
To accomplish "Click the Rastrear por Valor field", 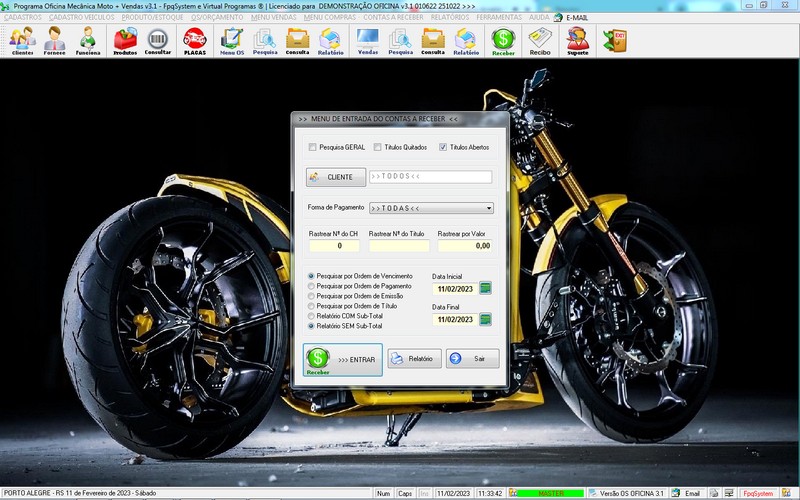I will coord(465,246).
